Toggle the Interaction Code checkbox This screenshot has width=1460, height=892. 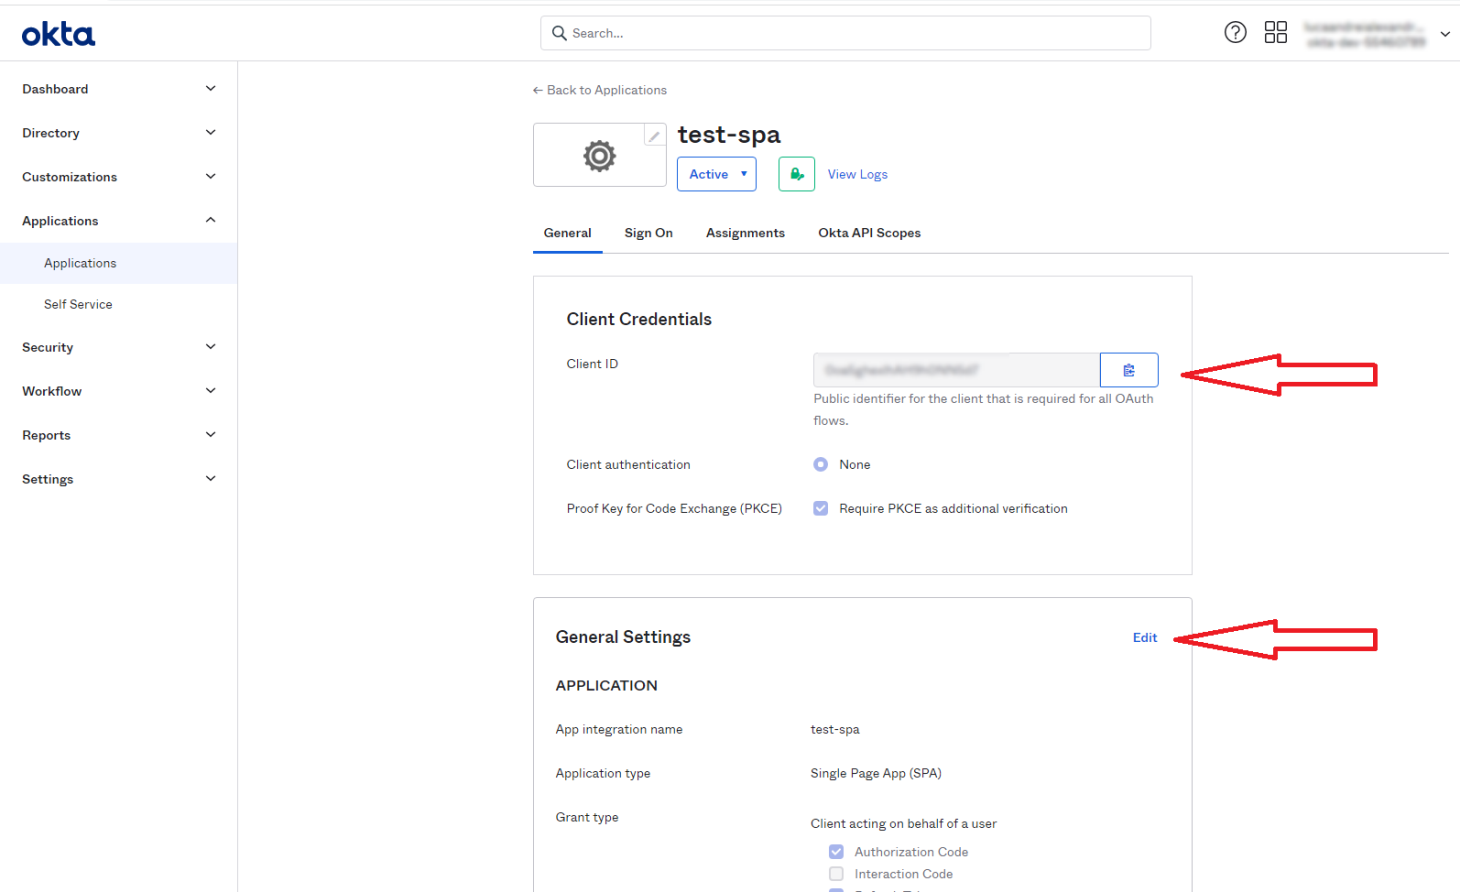point(836,874)
